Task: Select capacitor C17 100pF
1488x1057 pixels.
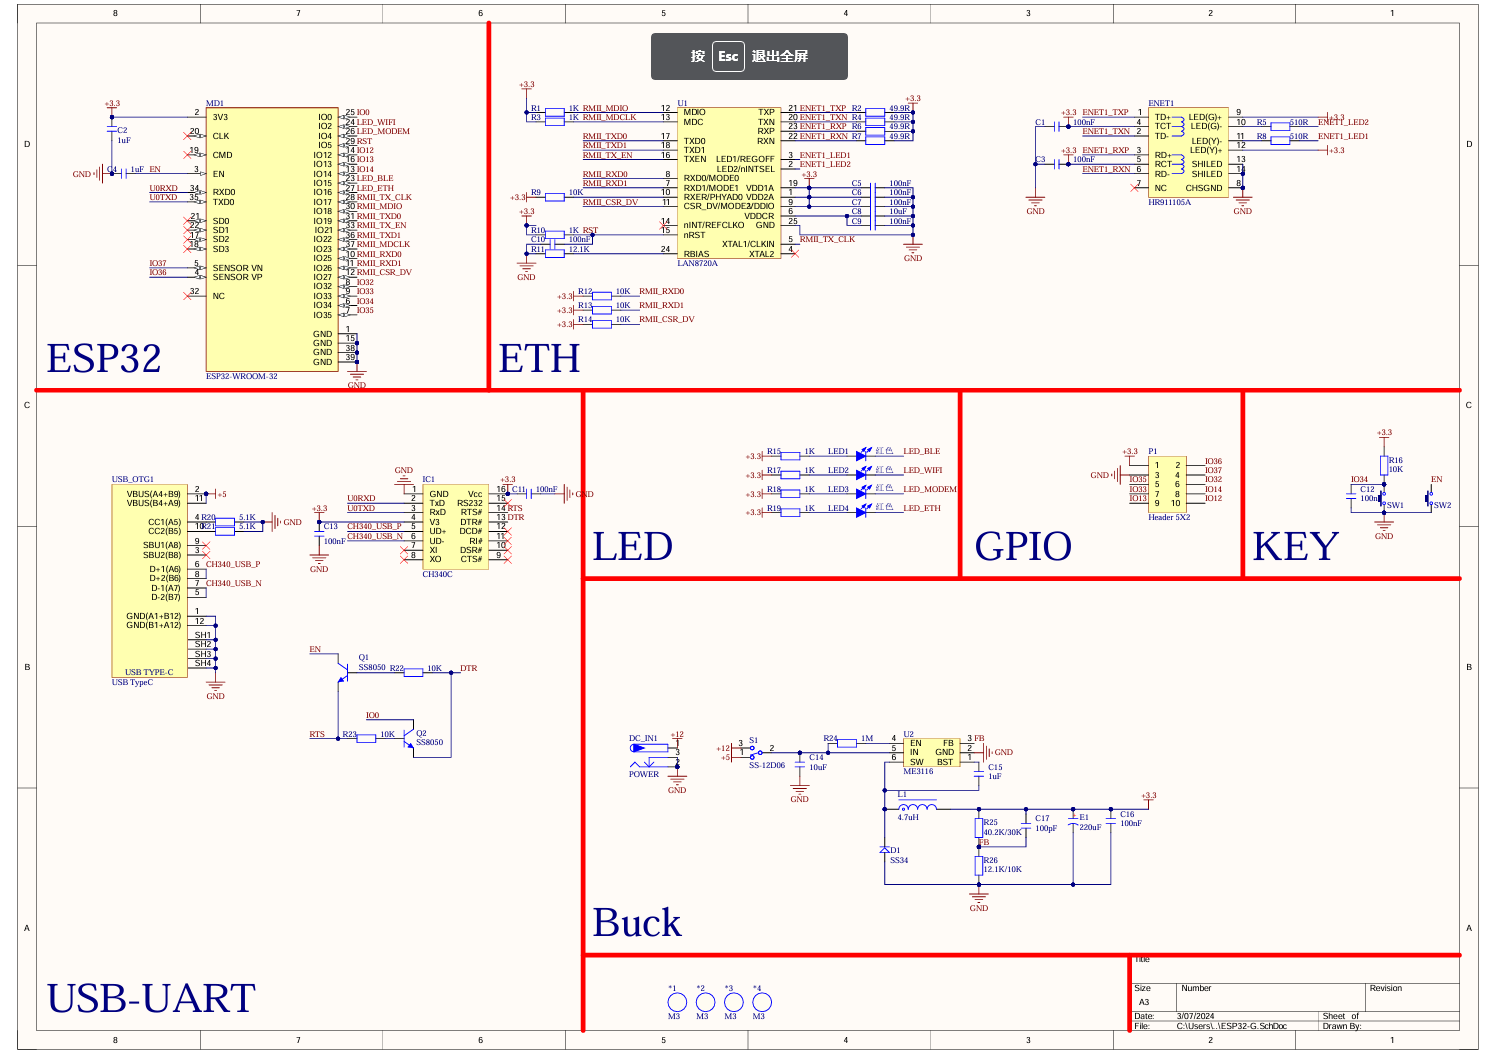Action: click(1026, 824)
